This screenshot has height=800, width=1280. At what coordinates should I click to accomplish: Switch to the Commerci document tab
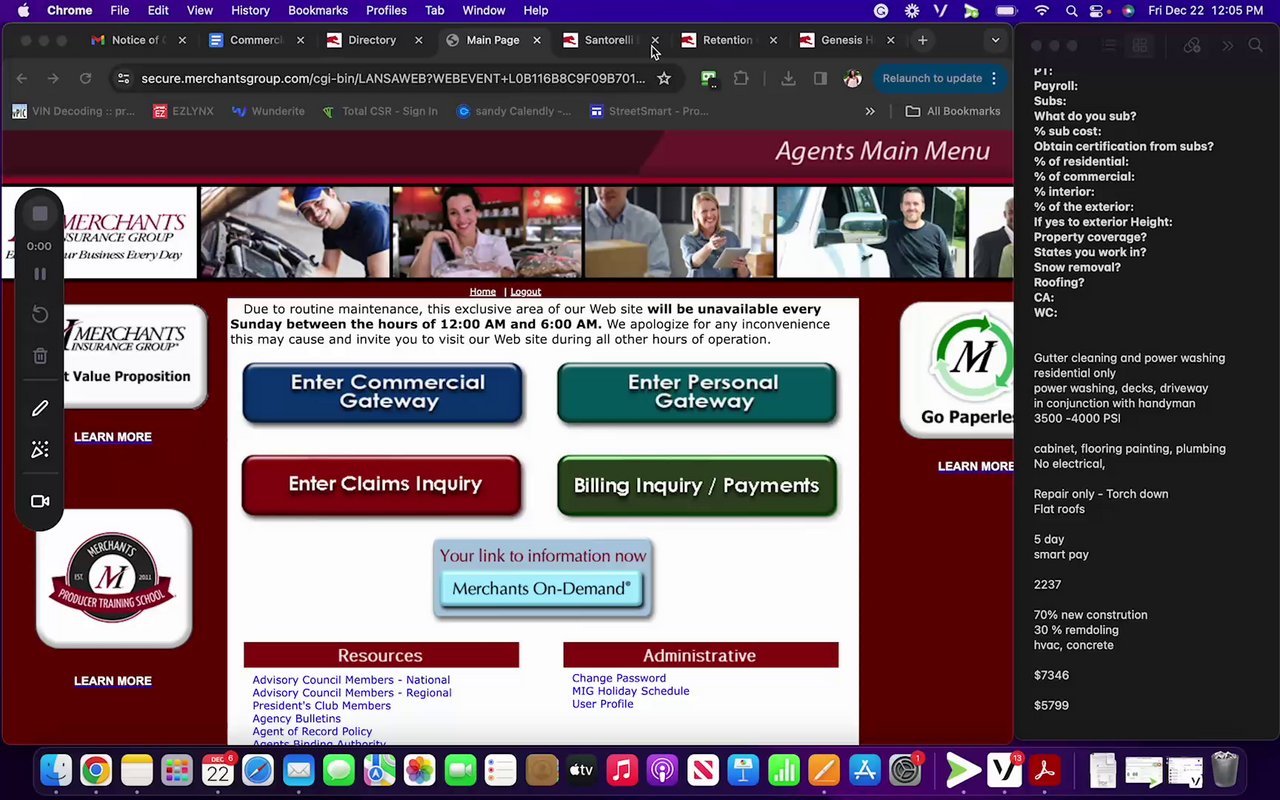(x=256, y=40)
